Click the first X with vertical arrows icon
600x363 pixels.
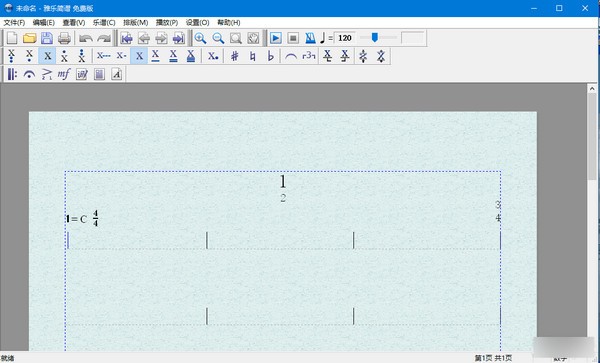click(363, 56)
